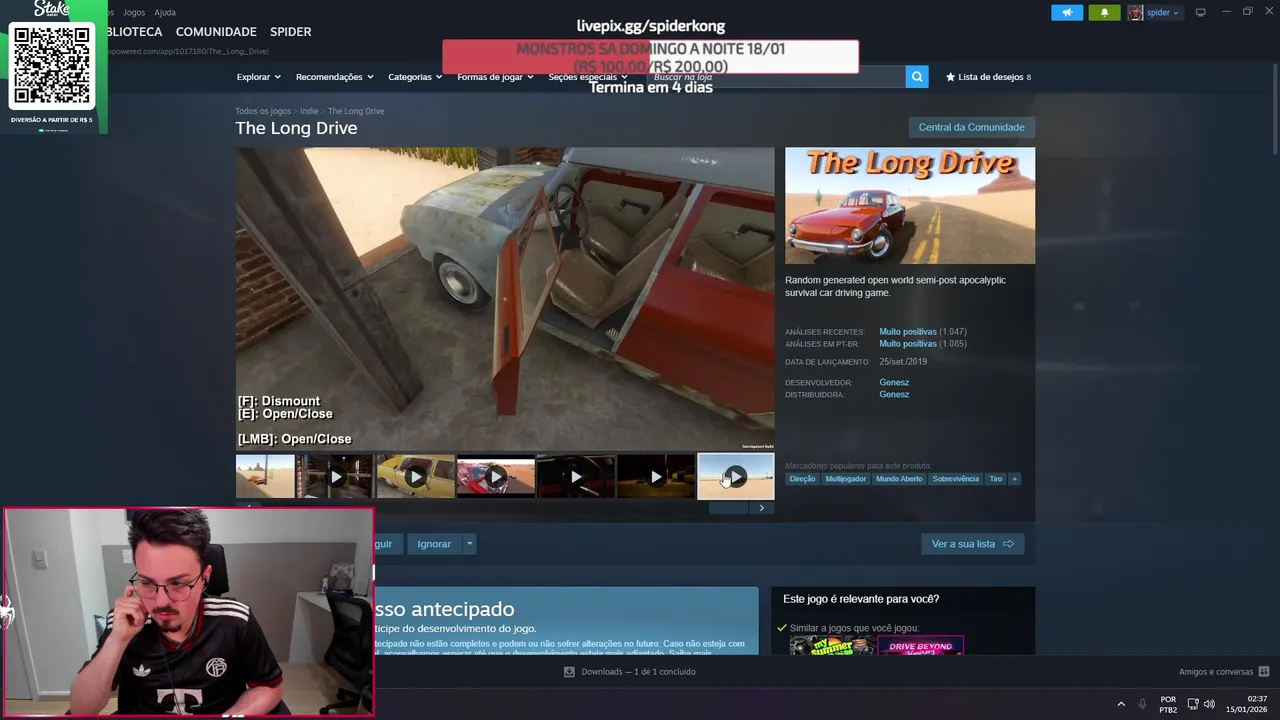The width and height of the screenshot is (1280, 720).
Task: Expand the Recomendações dropdown menu
Action: pos(334,77)
